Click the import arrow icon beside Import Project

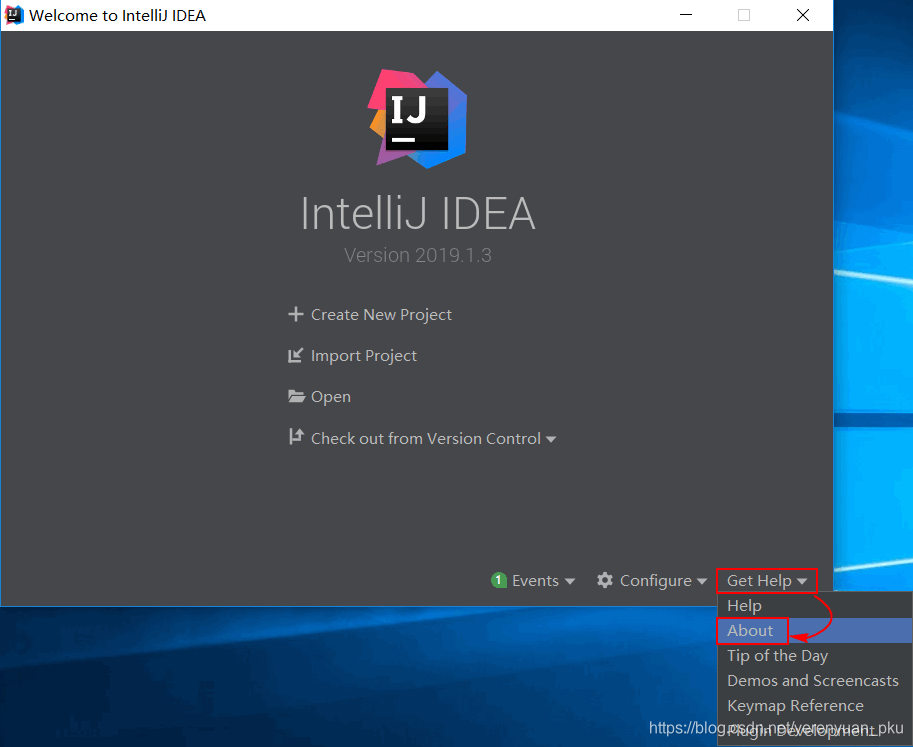[x=296, y=355]
